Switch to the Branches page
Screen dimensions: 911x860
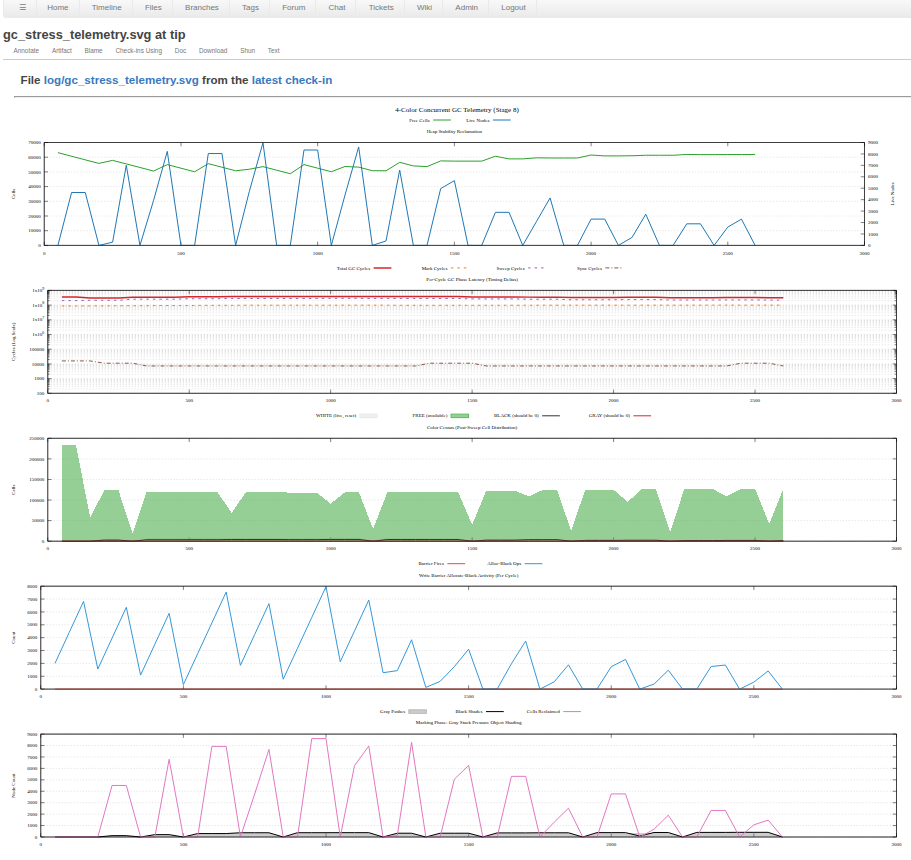click(201, 7)
